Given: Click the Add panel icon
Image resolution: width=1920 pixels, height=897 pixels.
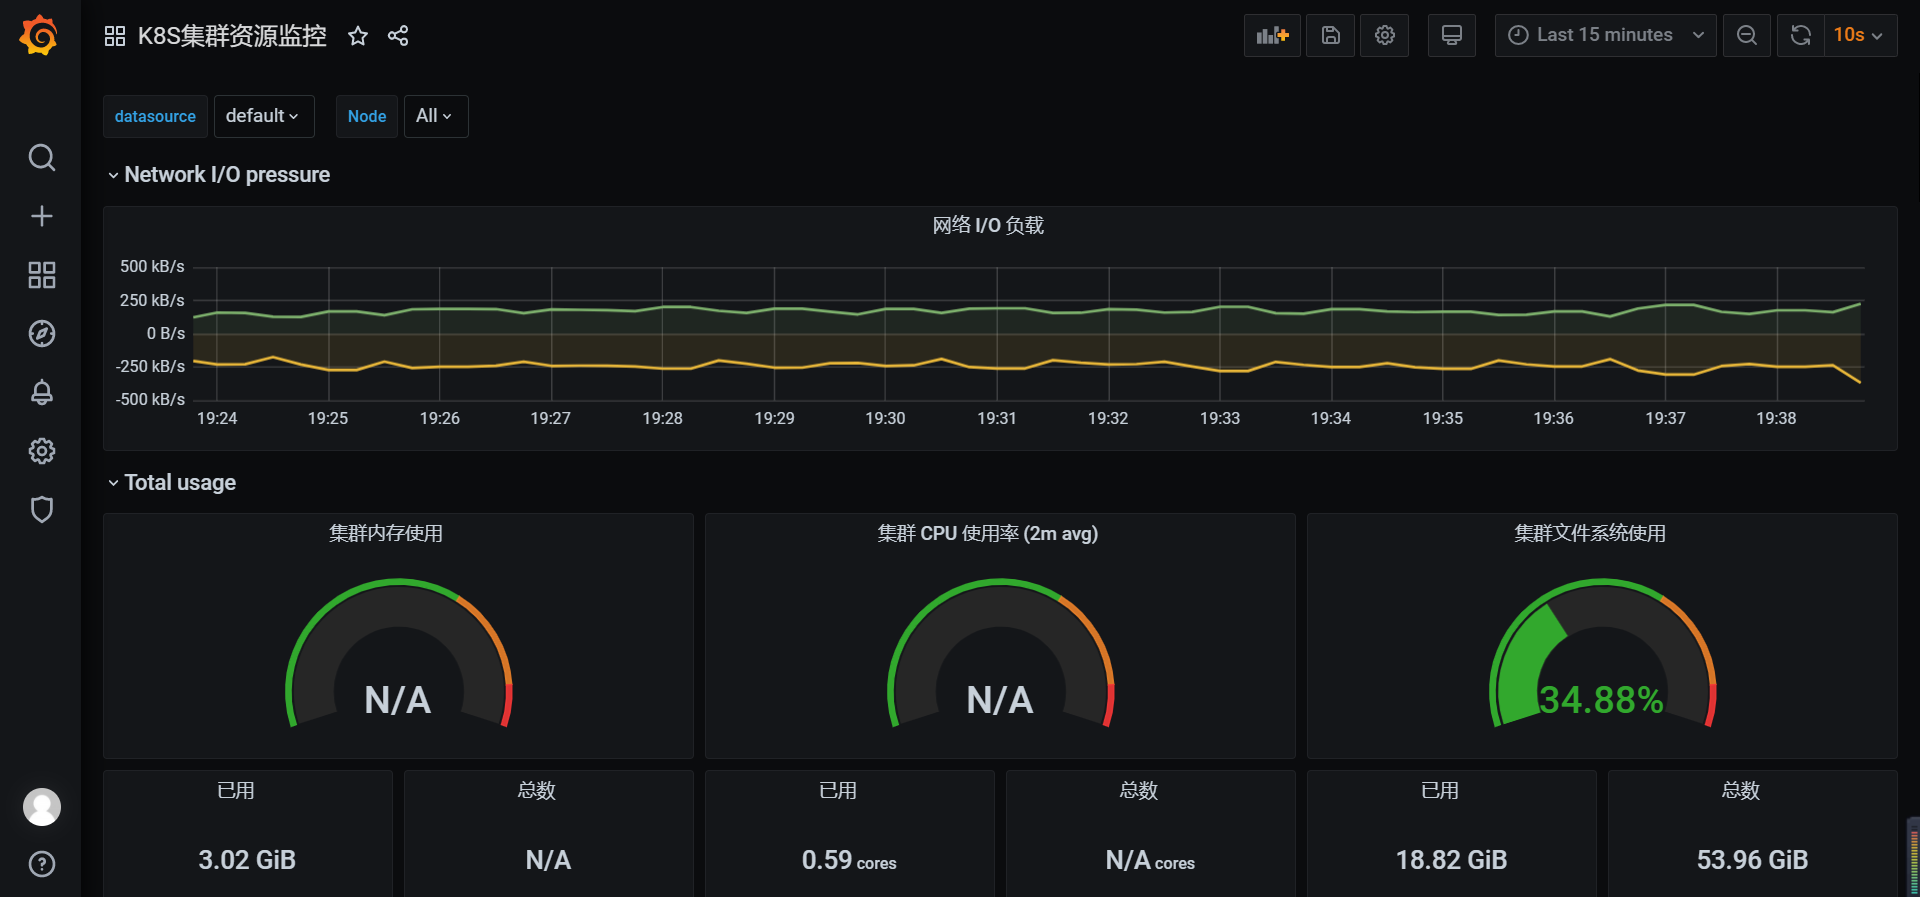Looking at the screenshot, I should (1272, 36).
